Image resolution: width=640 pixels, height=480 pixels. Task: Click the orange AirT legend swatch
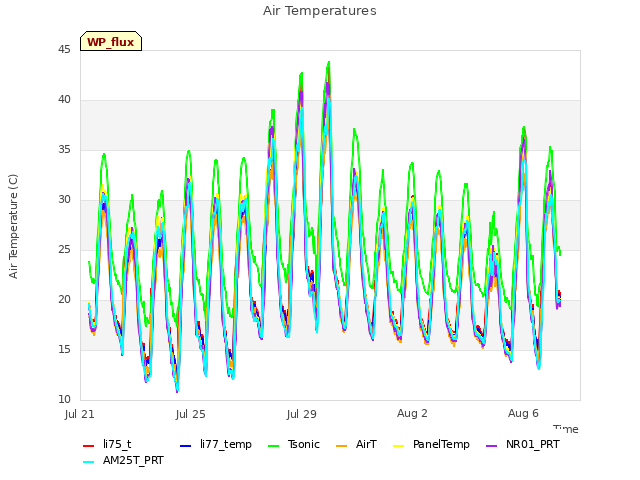(342, 446)
